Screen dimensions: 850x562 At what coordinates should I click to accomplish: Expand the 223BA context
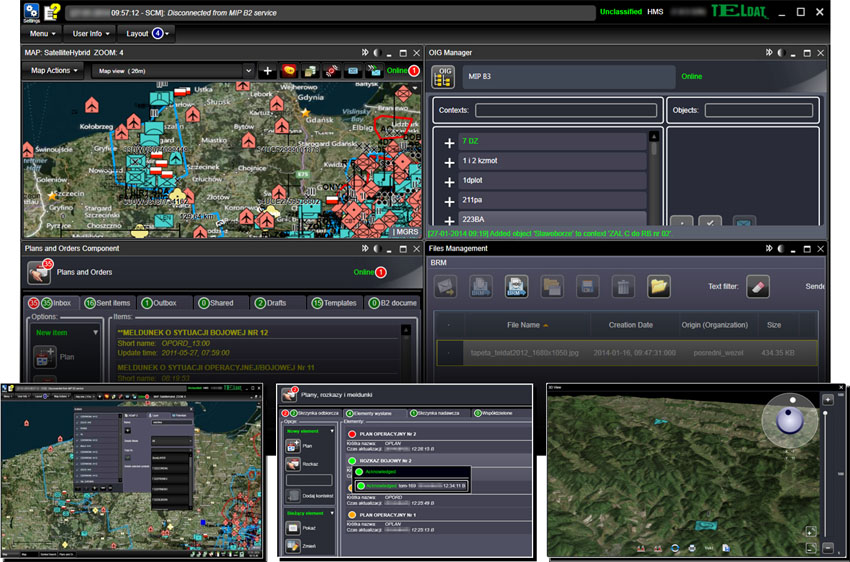coord(449,220)
